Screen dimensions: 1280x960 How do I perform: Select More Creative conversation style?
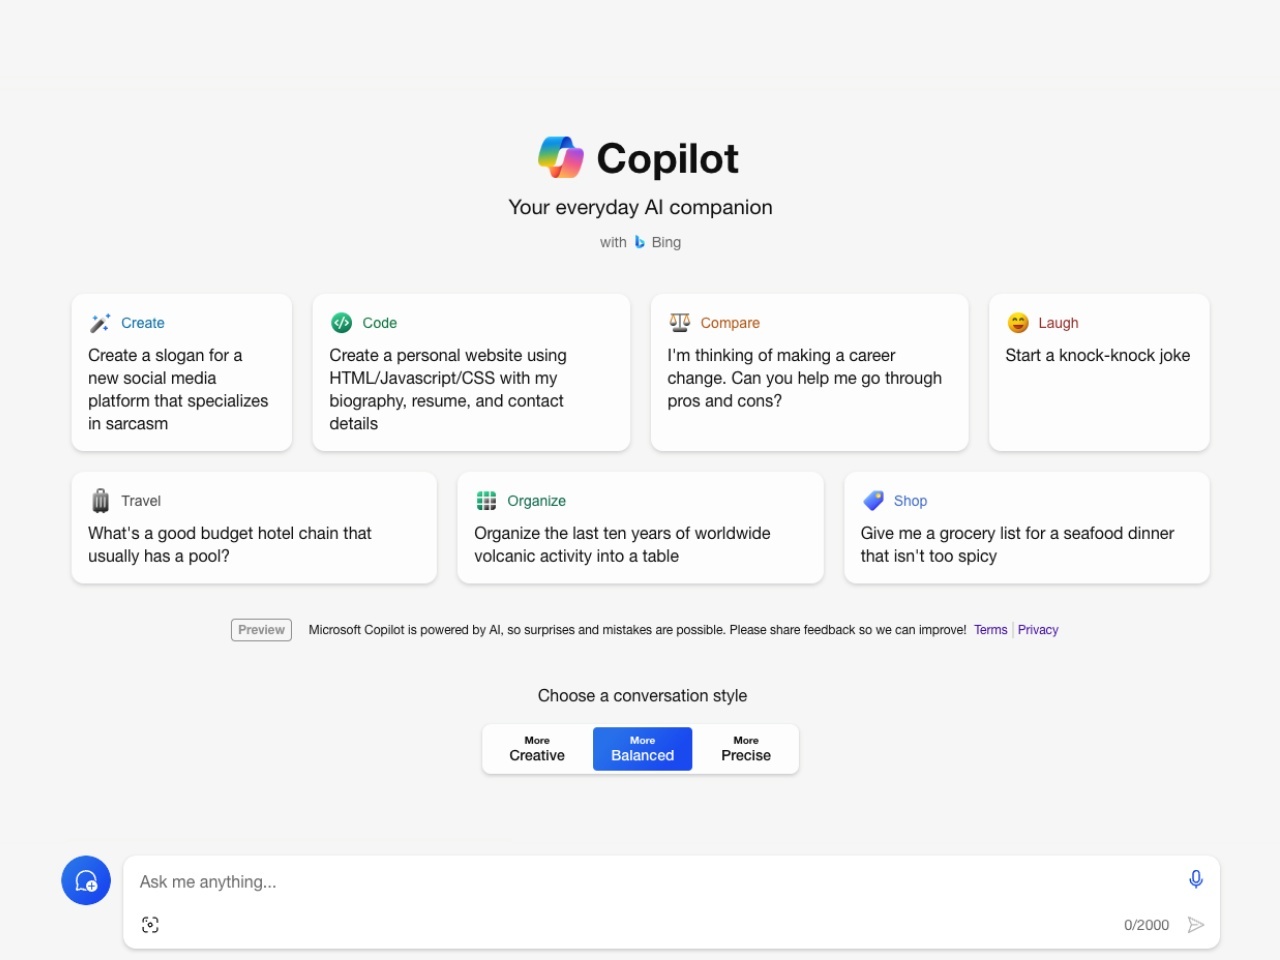point(537,749)
